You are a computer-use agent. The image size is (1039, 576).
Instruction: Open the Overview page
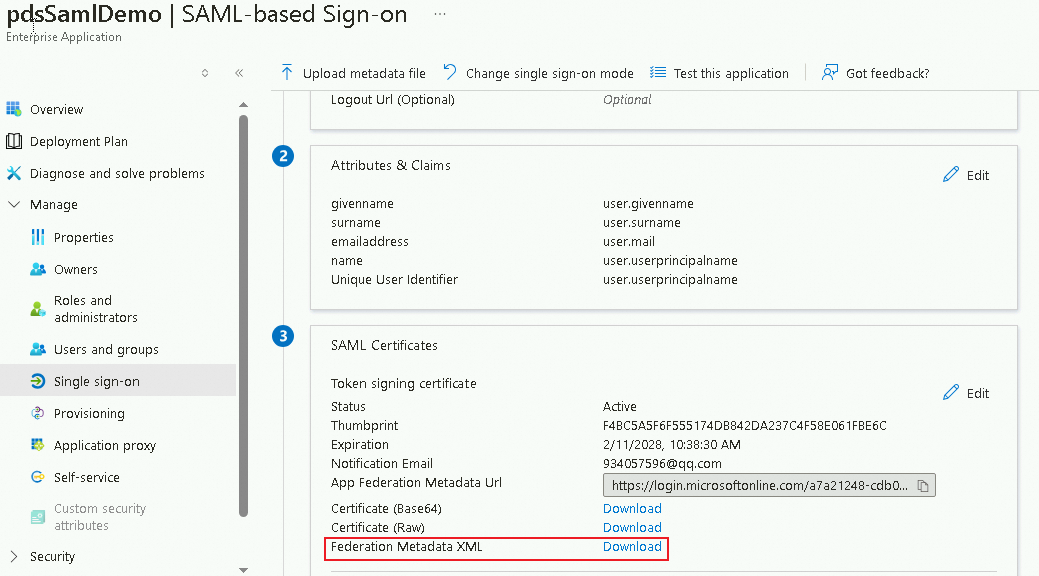click(56, 109)
